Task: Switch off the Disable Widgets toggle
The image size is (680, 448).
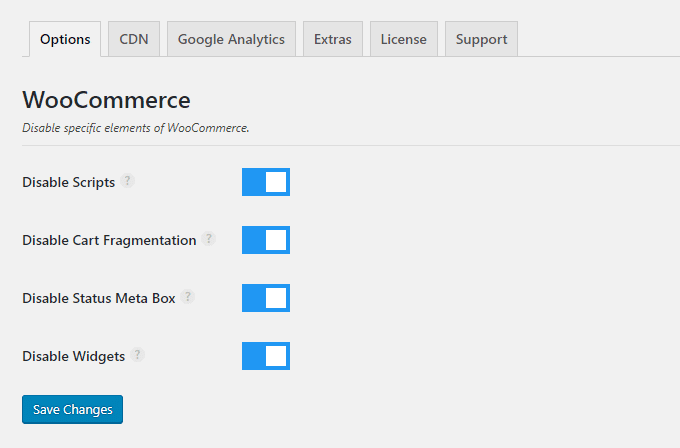Action: (x=266, y=356)
